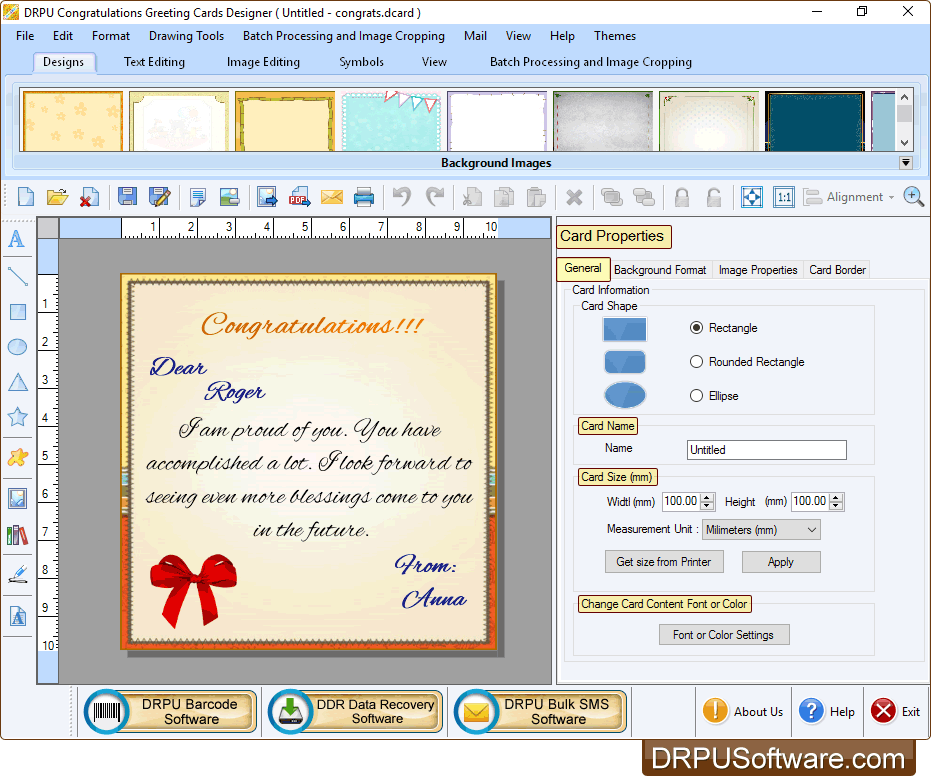Open DRPU Bulk SMS Software link
This screenshot has width=931, height=776.
(540, 711)
